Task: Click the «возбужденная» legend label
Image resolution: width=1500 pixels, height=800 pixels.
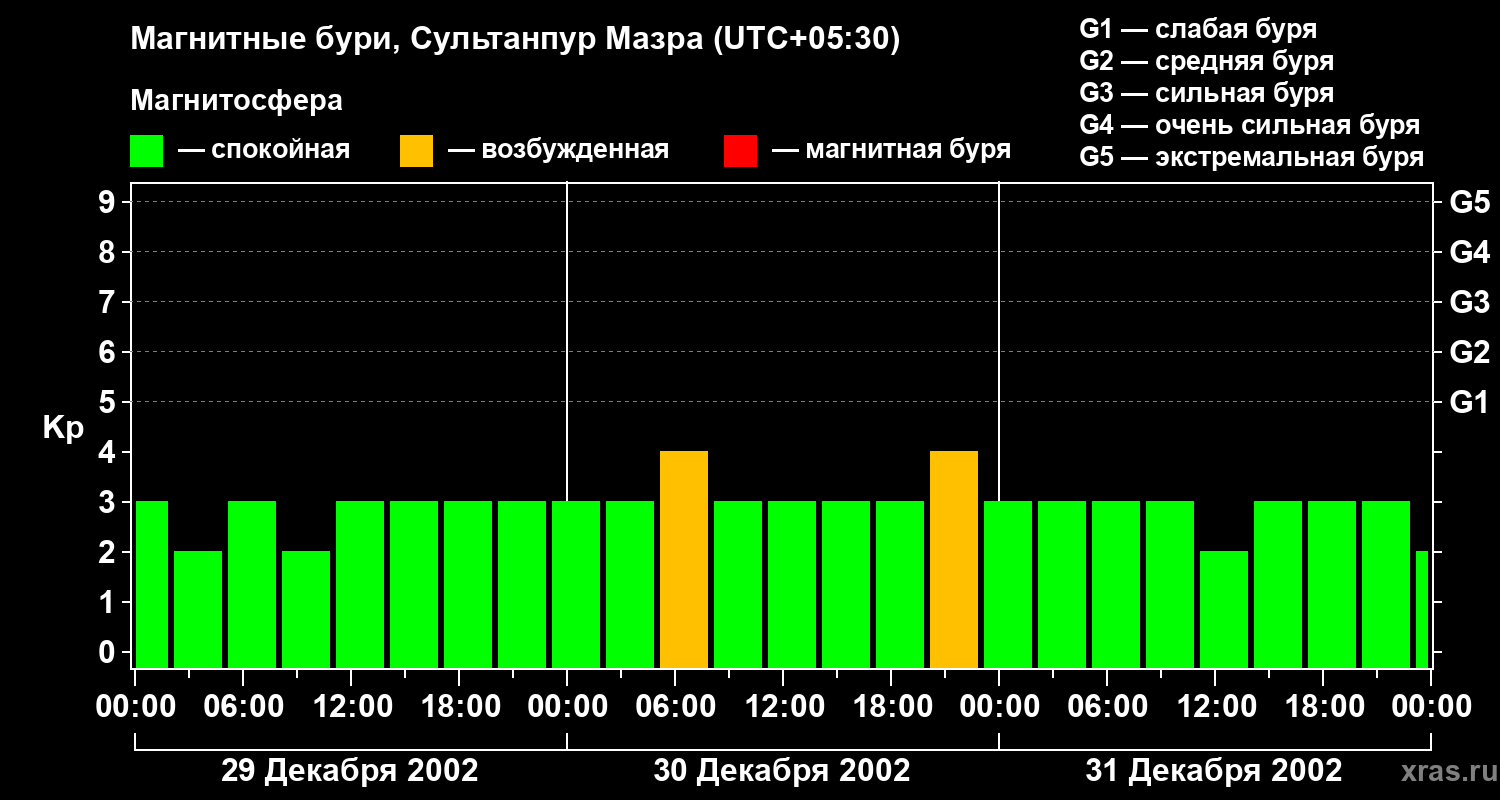Action: [x=575, y=151]
